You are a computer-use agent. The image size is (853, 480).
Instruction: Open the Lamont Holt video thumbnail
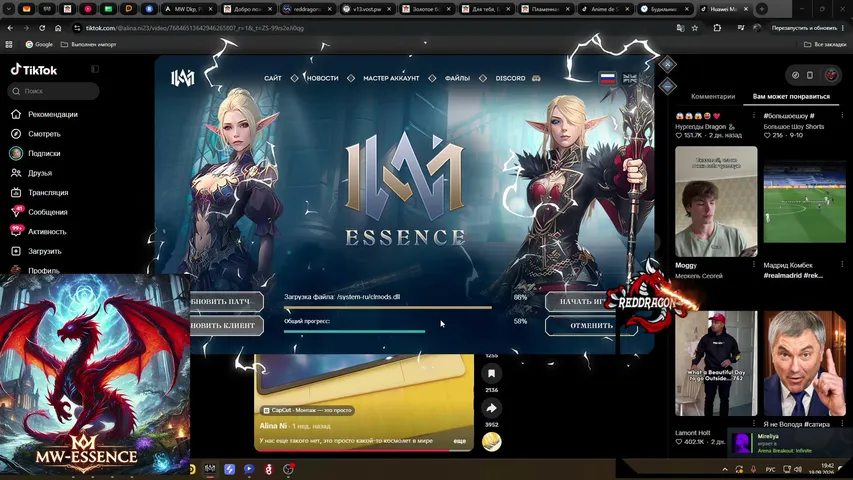(716, 364)
